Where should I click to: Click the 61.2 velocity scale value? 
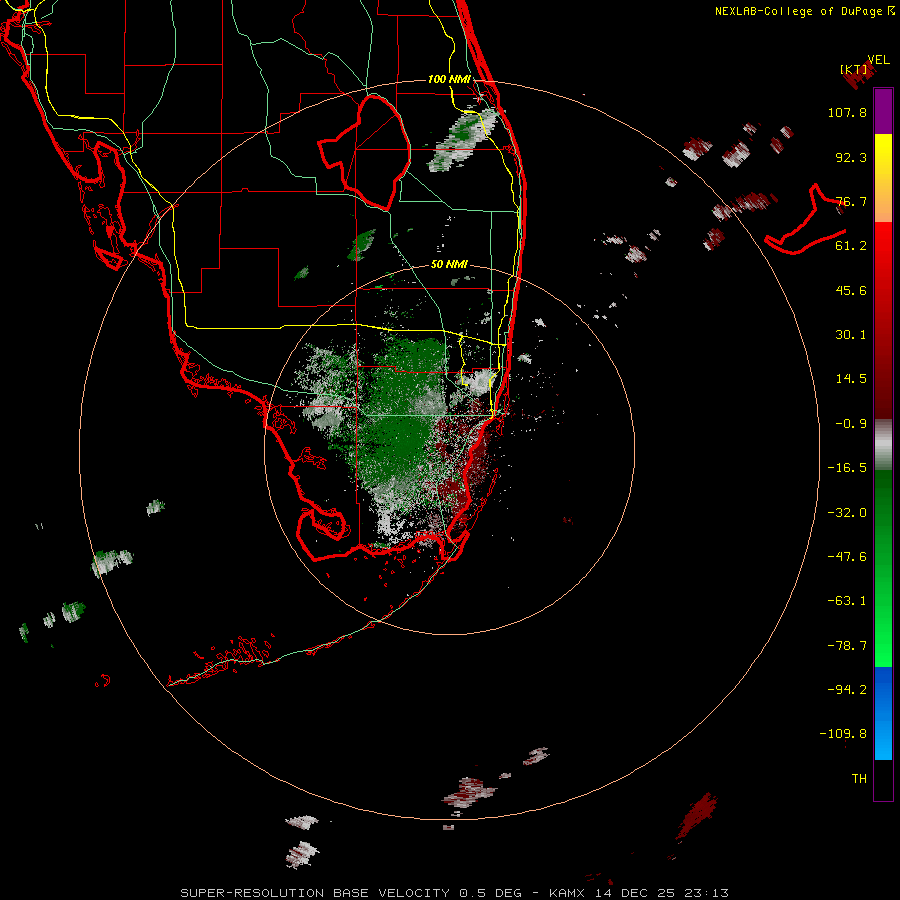pos(851,246)
